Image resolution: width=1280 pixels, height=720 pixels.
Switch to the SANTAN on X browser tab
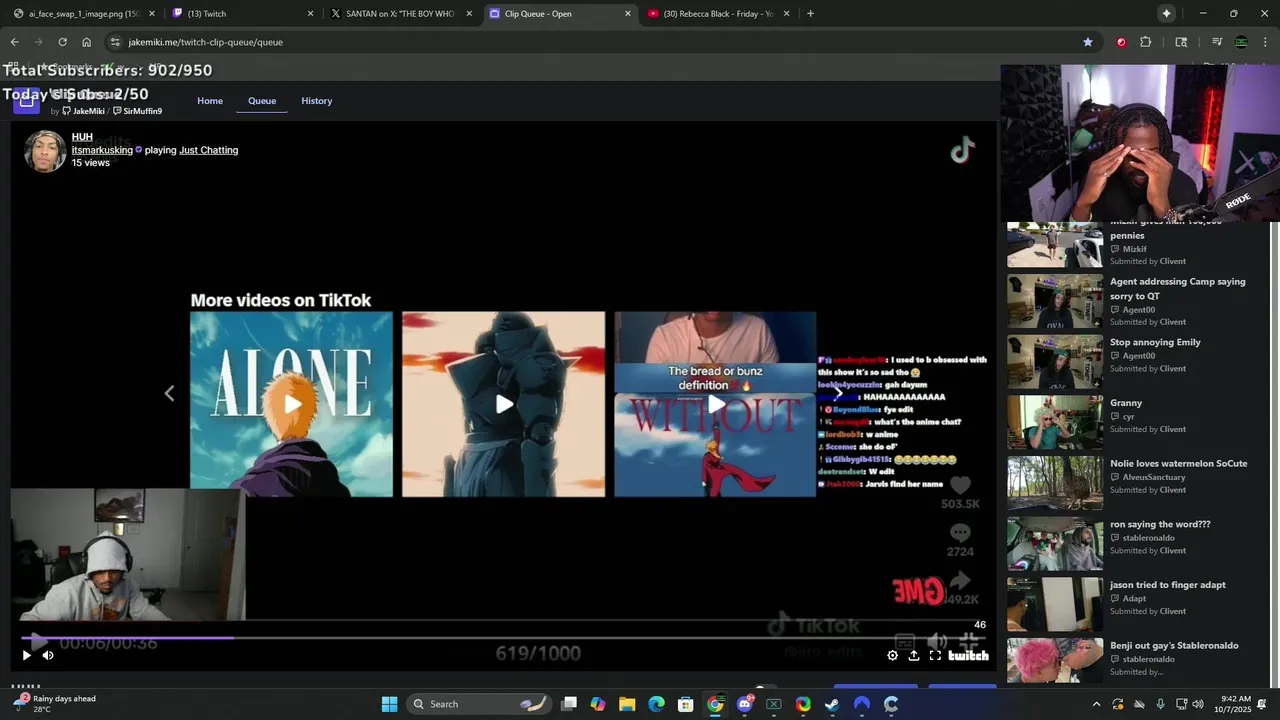click(400, 14)
